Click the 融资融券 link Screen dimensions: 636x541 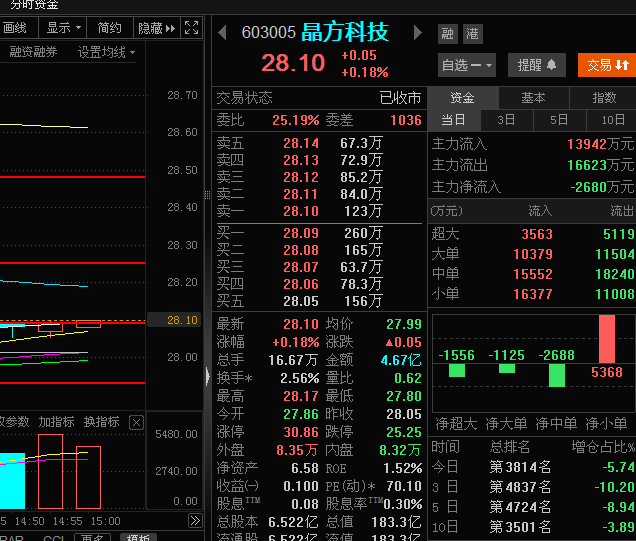(33, 52)
